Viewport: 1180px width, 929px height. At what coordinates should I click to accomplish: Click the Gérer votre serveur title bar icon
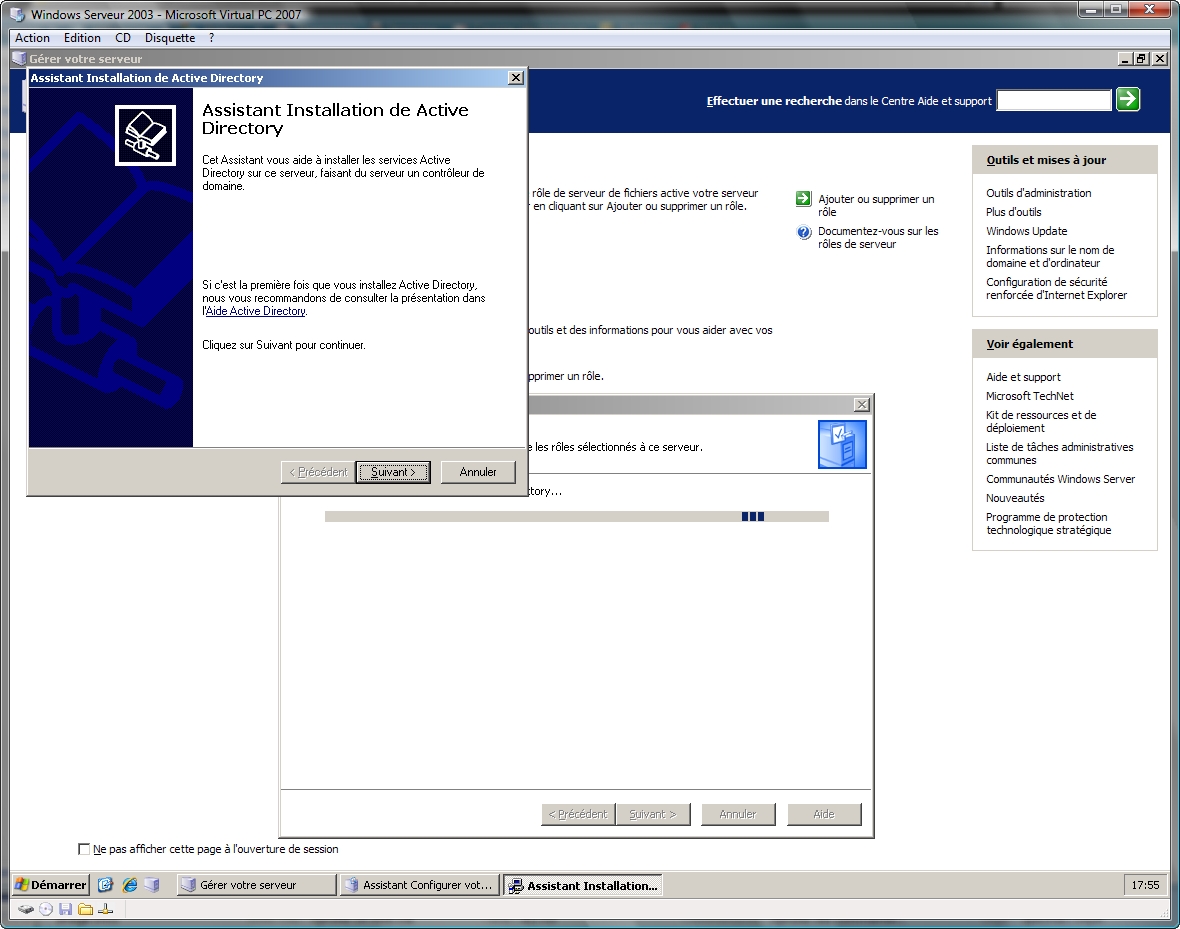coord(20,58)
